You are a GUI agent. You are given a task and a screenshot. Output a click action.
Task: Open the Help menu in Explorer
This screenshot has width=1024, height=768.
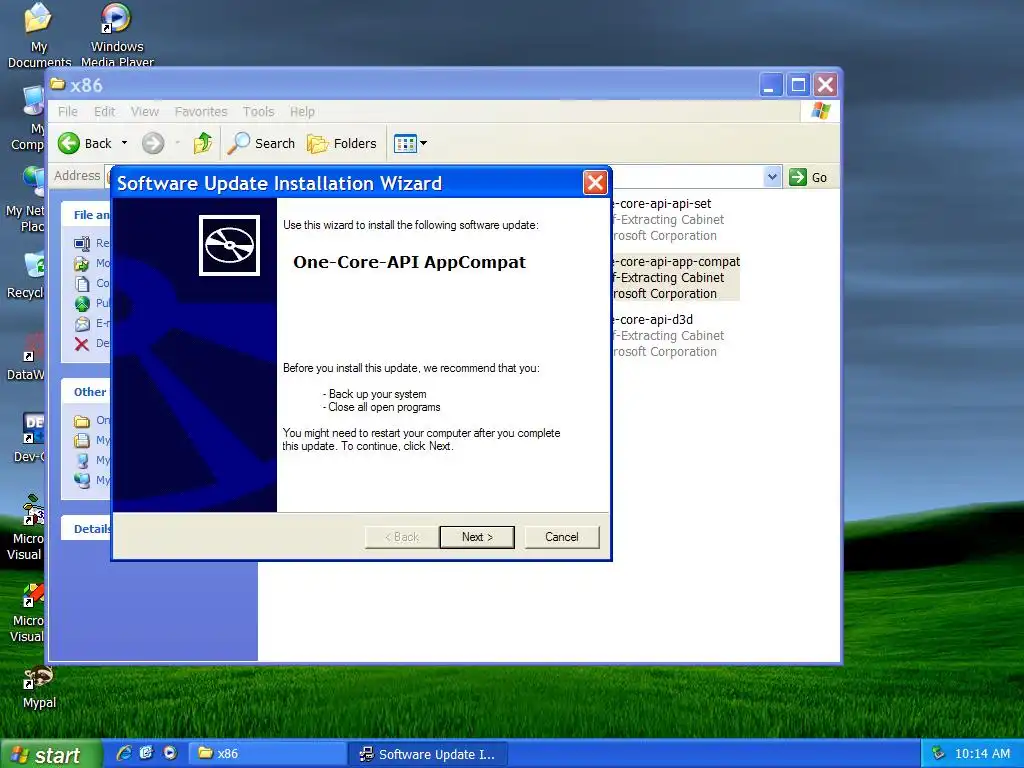pyautogui.click(x=302, y=112)
